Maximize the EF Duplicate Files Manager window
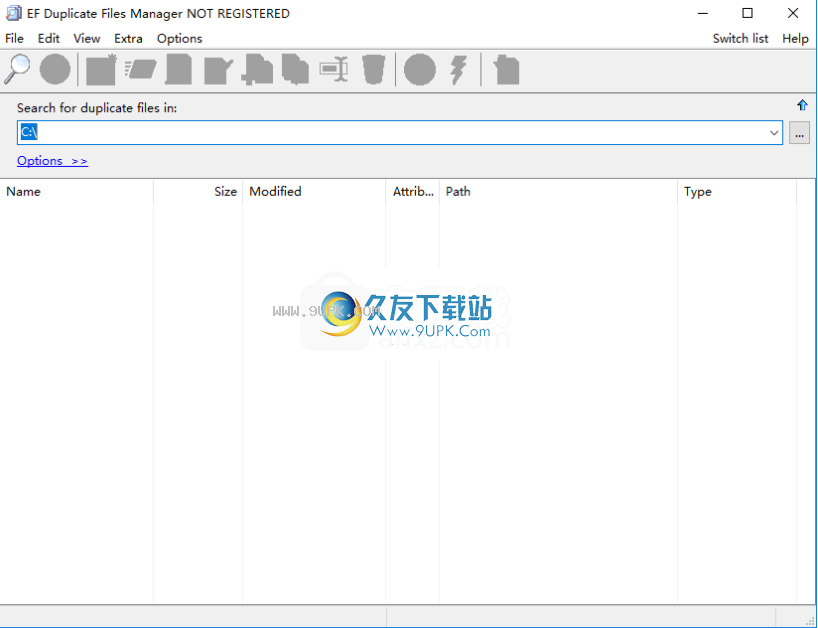 [x=748, y=13]
